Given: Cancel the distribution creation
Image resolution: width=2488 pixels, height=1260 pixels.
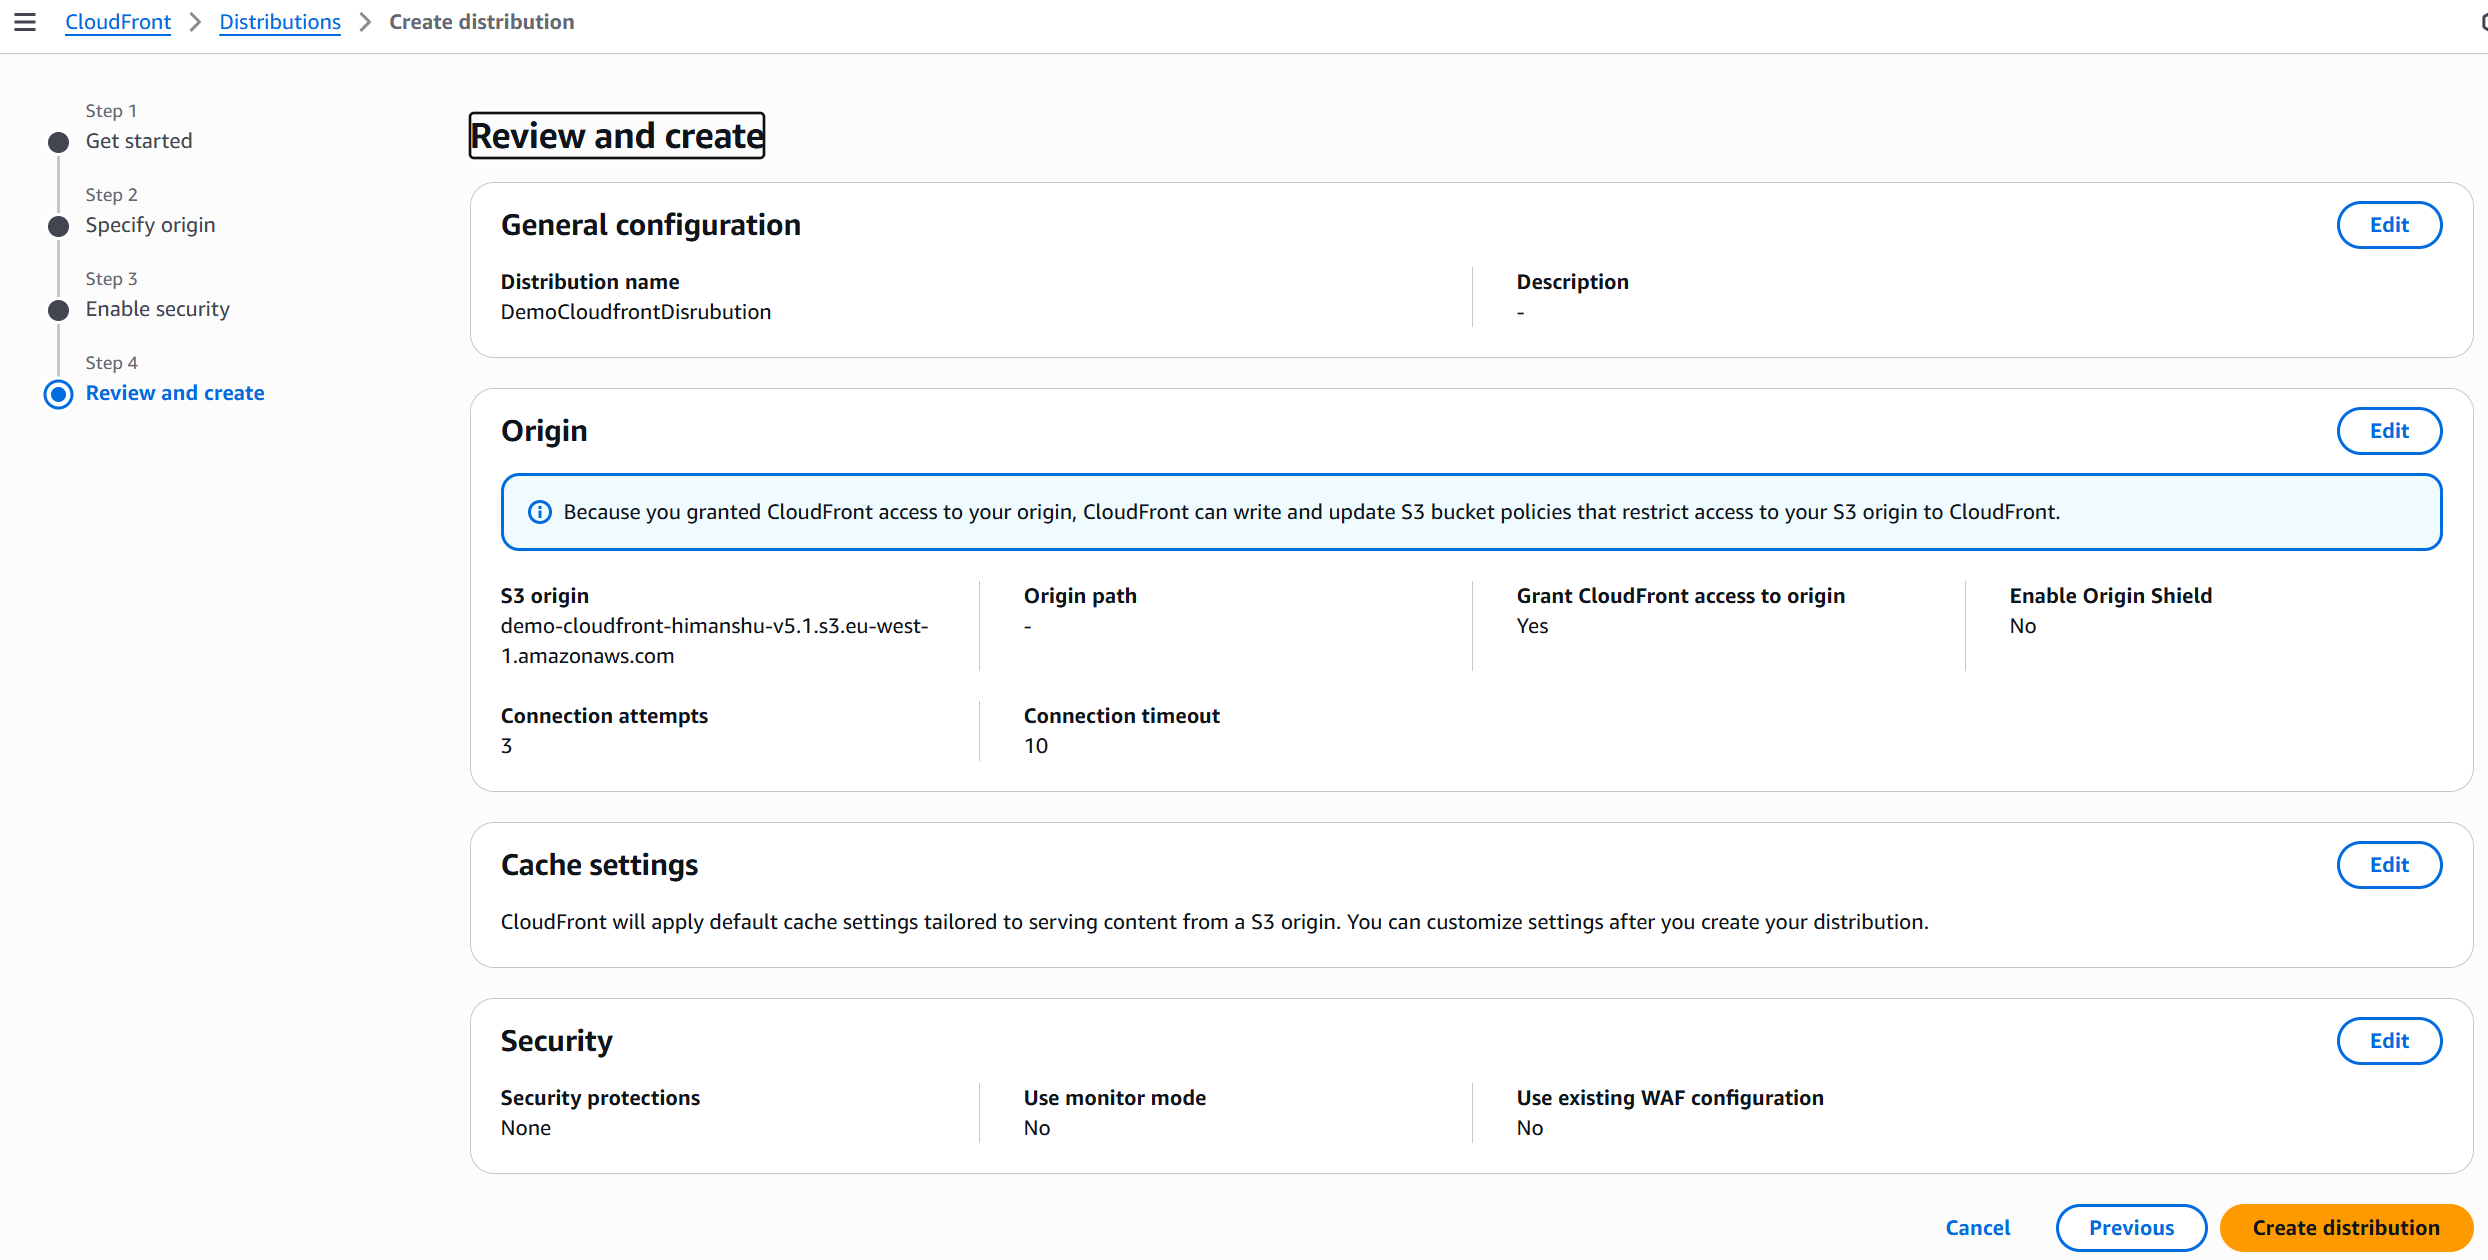Looking at the screenshot, I should click(x=1977, y=1228).
